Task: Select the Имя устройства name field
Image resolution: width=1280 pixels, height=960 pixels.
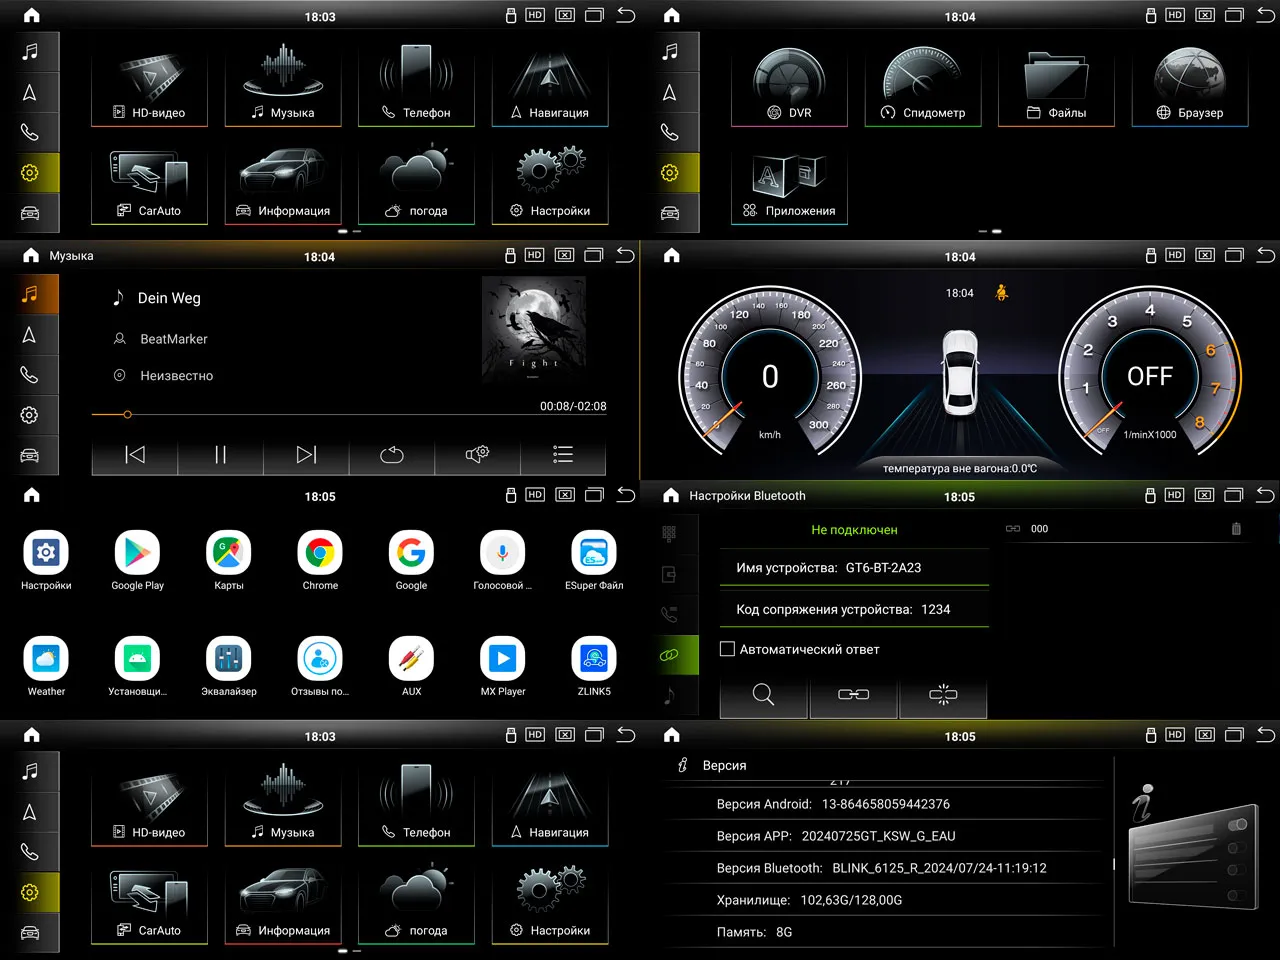Action: point(854,568)
